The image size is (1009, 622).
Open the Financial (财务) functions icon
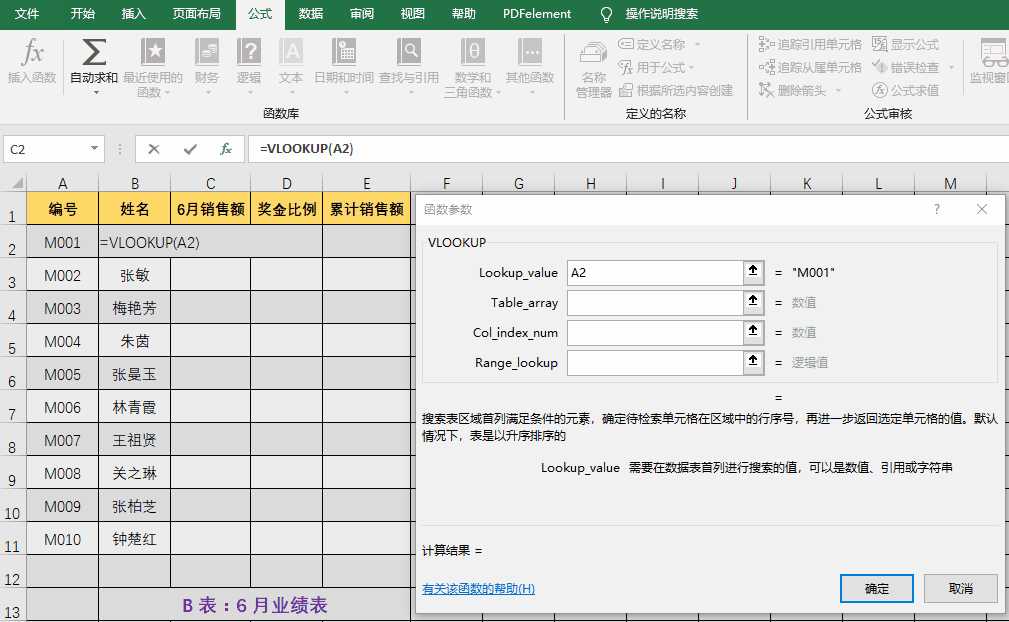(207, 51)
